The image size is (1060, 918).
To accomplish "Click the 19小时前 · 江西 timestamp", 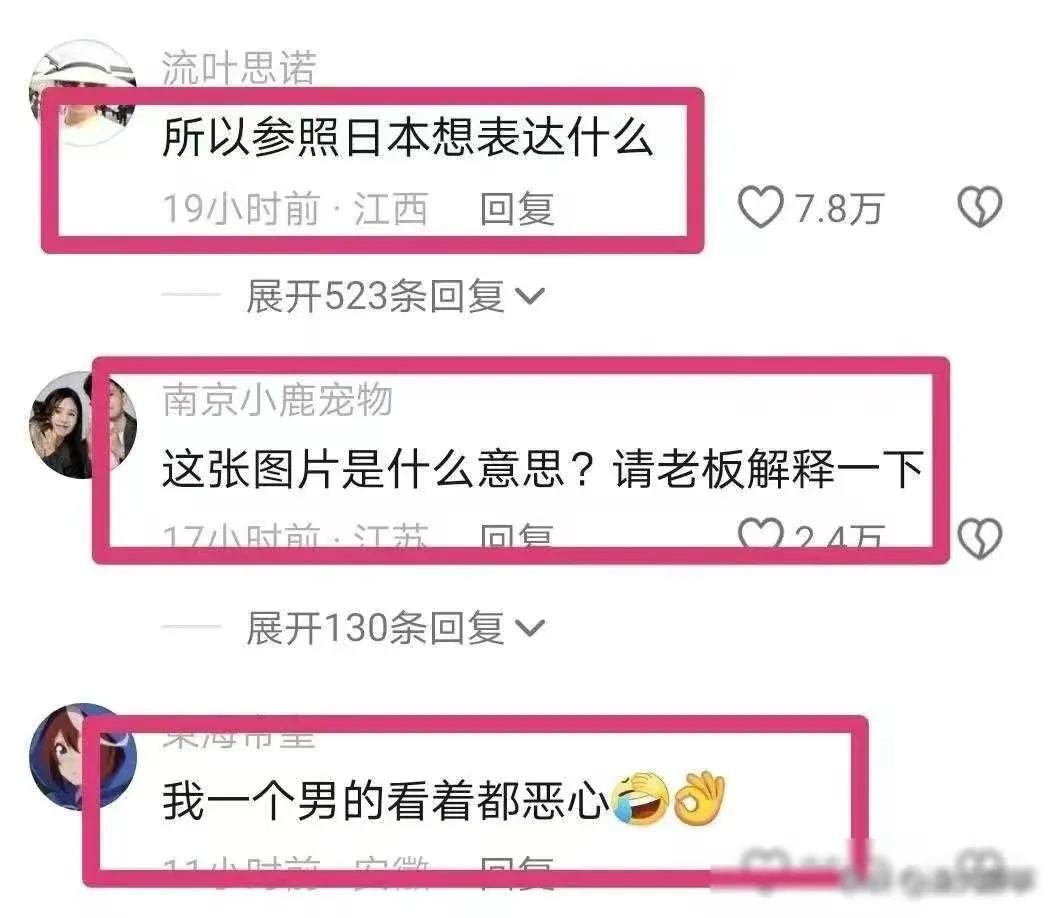I will click(x=295, y=208).
